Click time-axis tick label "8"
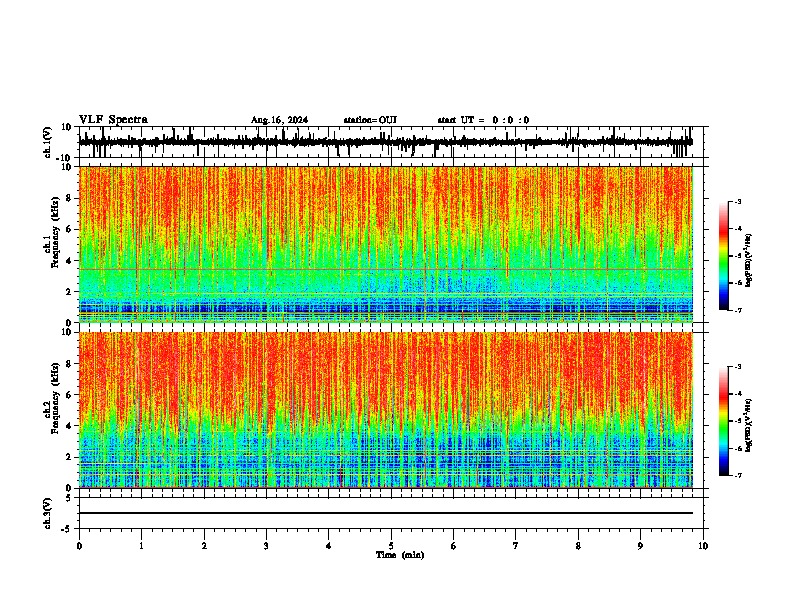This screenshot has width=792, height=612. [578, 546]
